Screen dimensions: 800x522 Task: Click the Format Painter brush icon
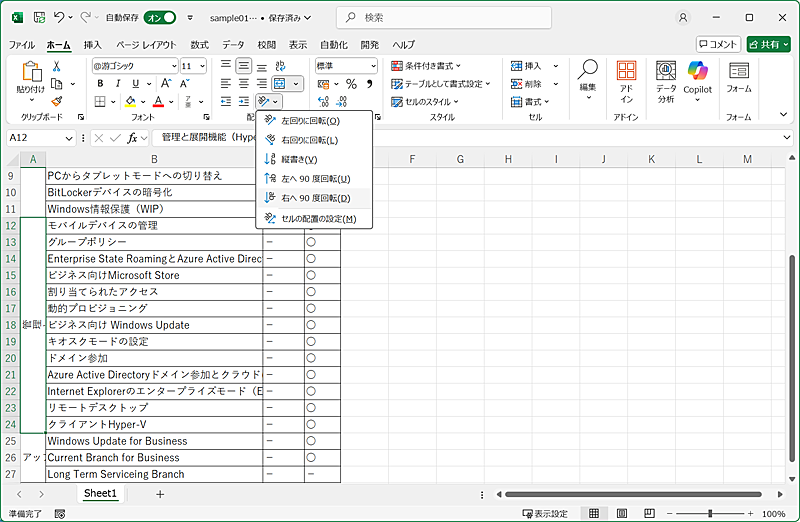(57, 101)
